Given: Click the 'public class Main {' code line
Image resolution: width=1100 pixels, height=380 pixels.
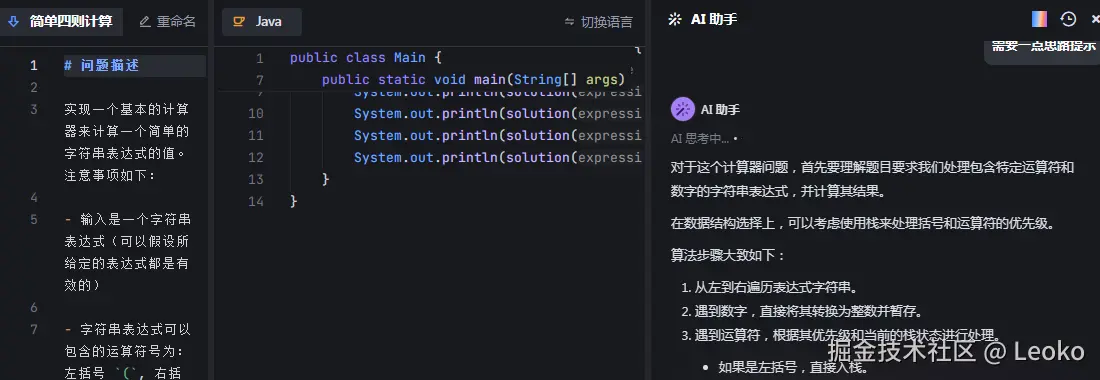Looking at the screenshot, I should click(365, 57).
